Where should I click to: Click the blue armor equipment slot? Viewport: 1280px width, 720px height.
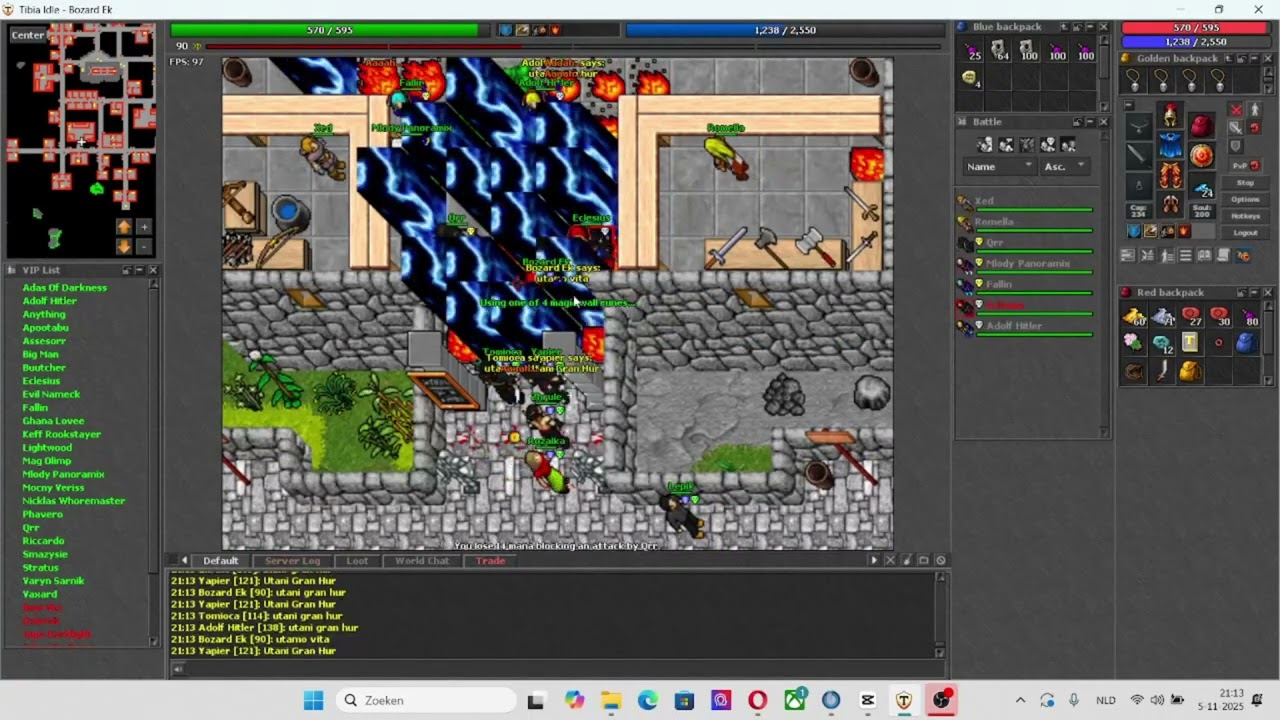pos(1170,145)
